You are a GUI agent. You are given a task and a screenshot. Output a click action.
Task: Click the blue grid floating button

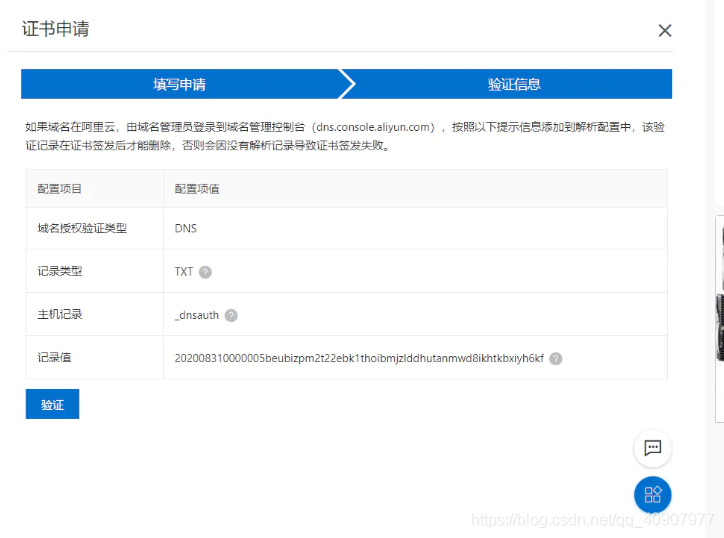(x=652, y=494)
